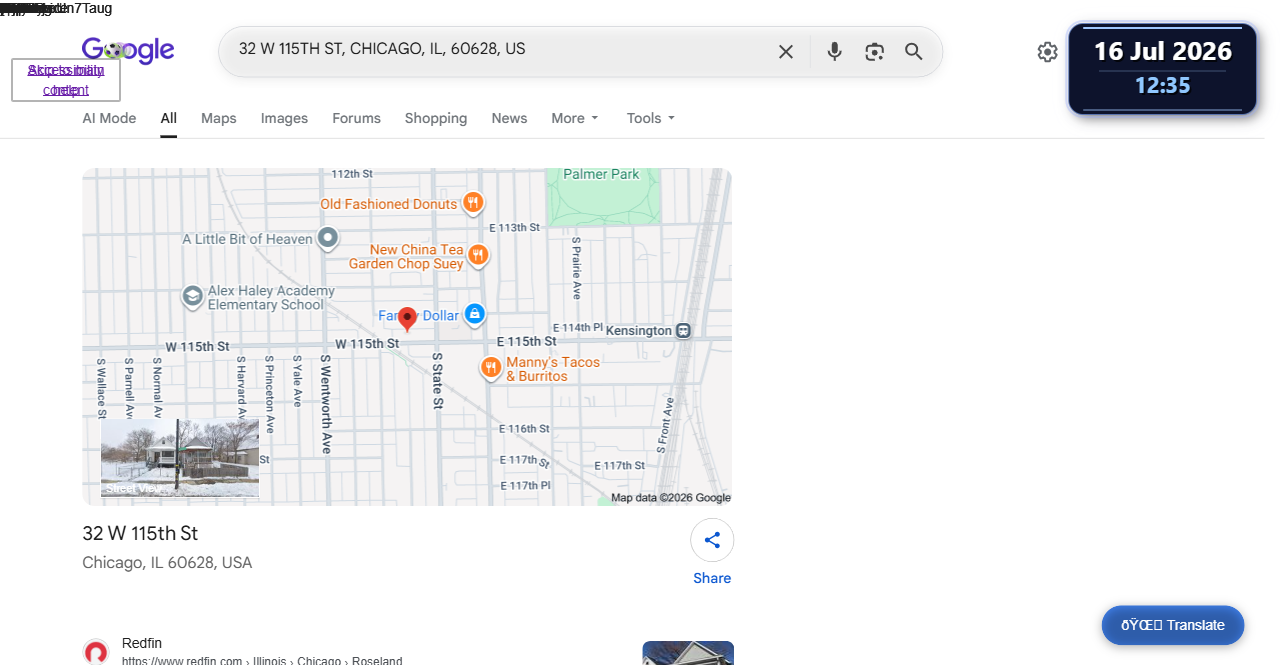Image resolution: width=1280 pixels, height=665 pixels.
Task: Open the Forums tab
Action: pos(356,118)
